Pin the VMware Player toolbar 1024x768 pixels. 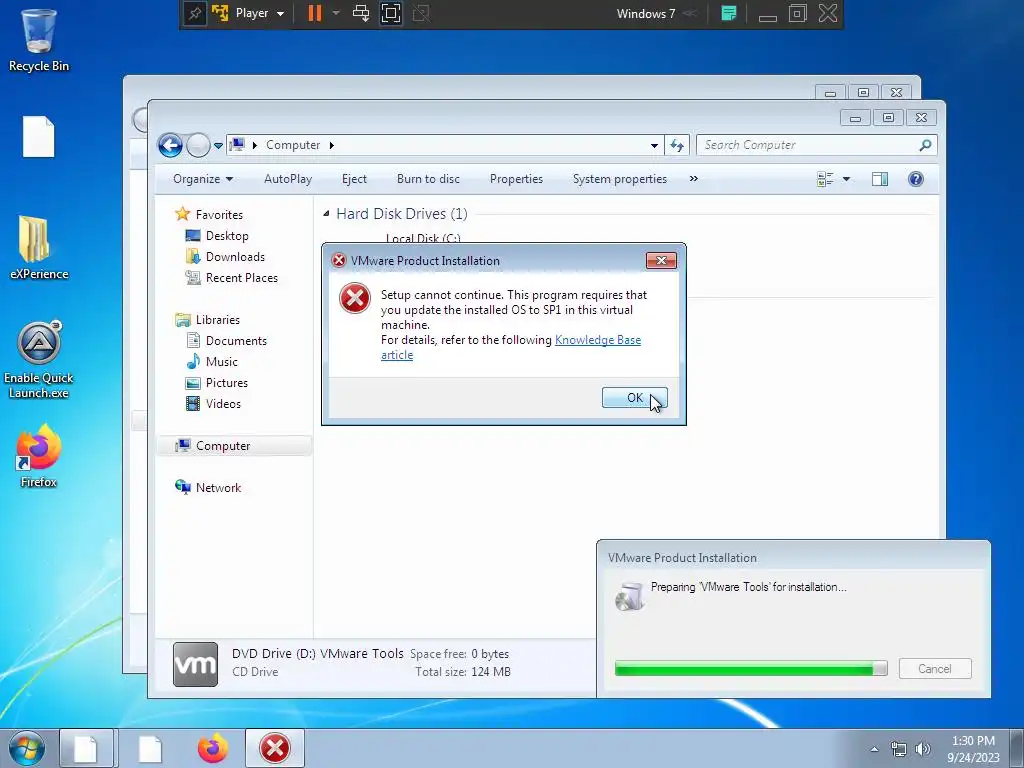[x=195, y=13]
